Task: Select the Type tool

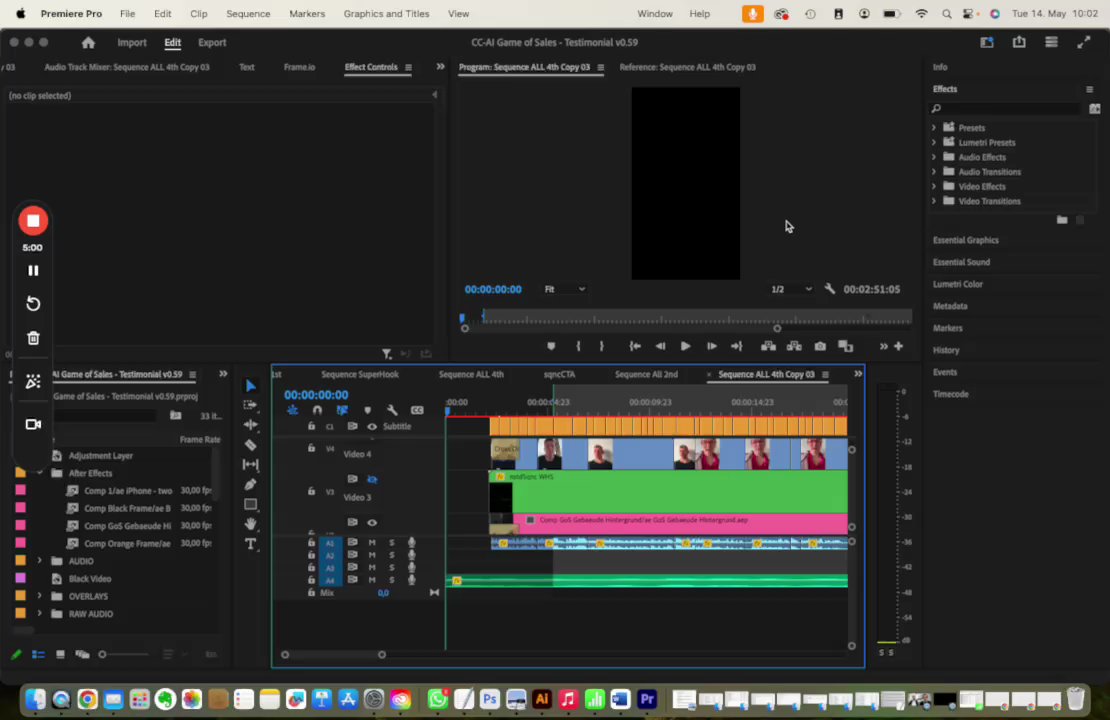Action: 250,544
